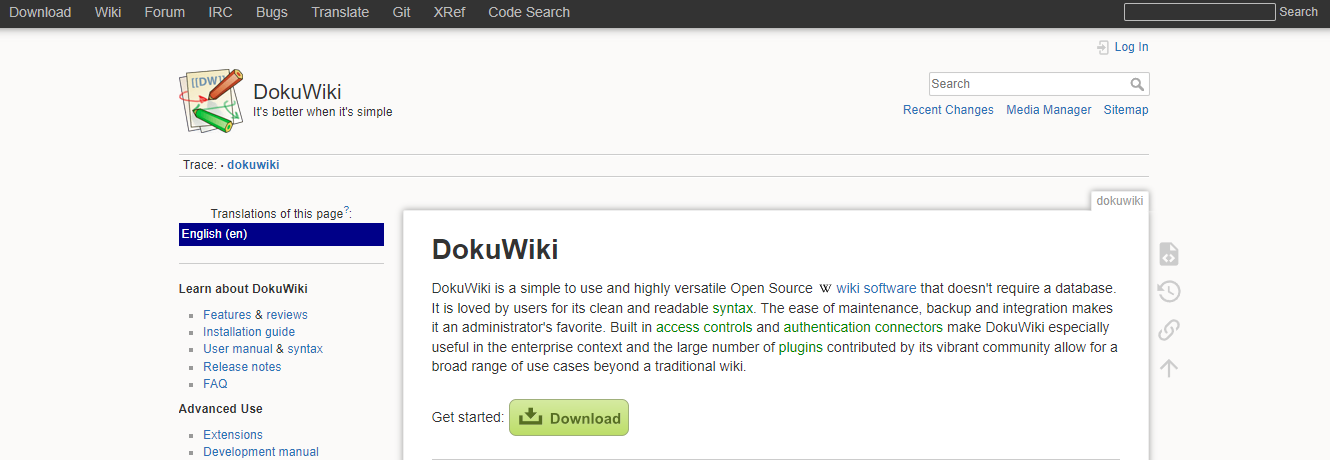
Task: Click the translations help question mark
Action: point(346,211)
